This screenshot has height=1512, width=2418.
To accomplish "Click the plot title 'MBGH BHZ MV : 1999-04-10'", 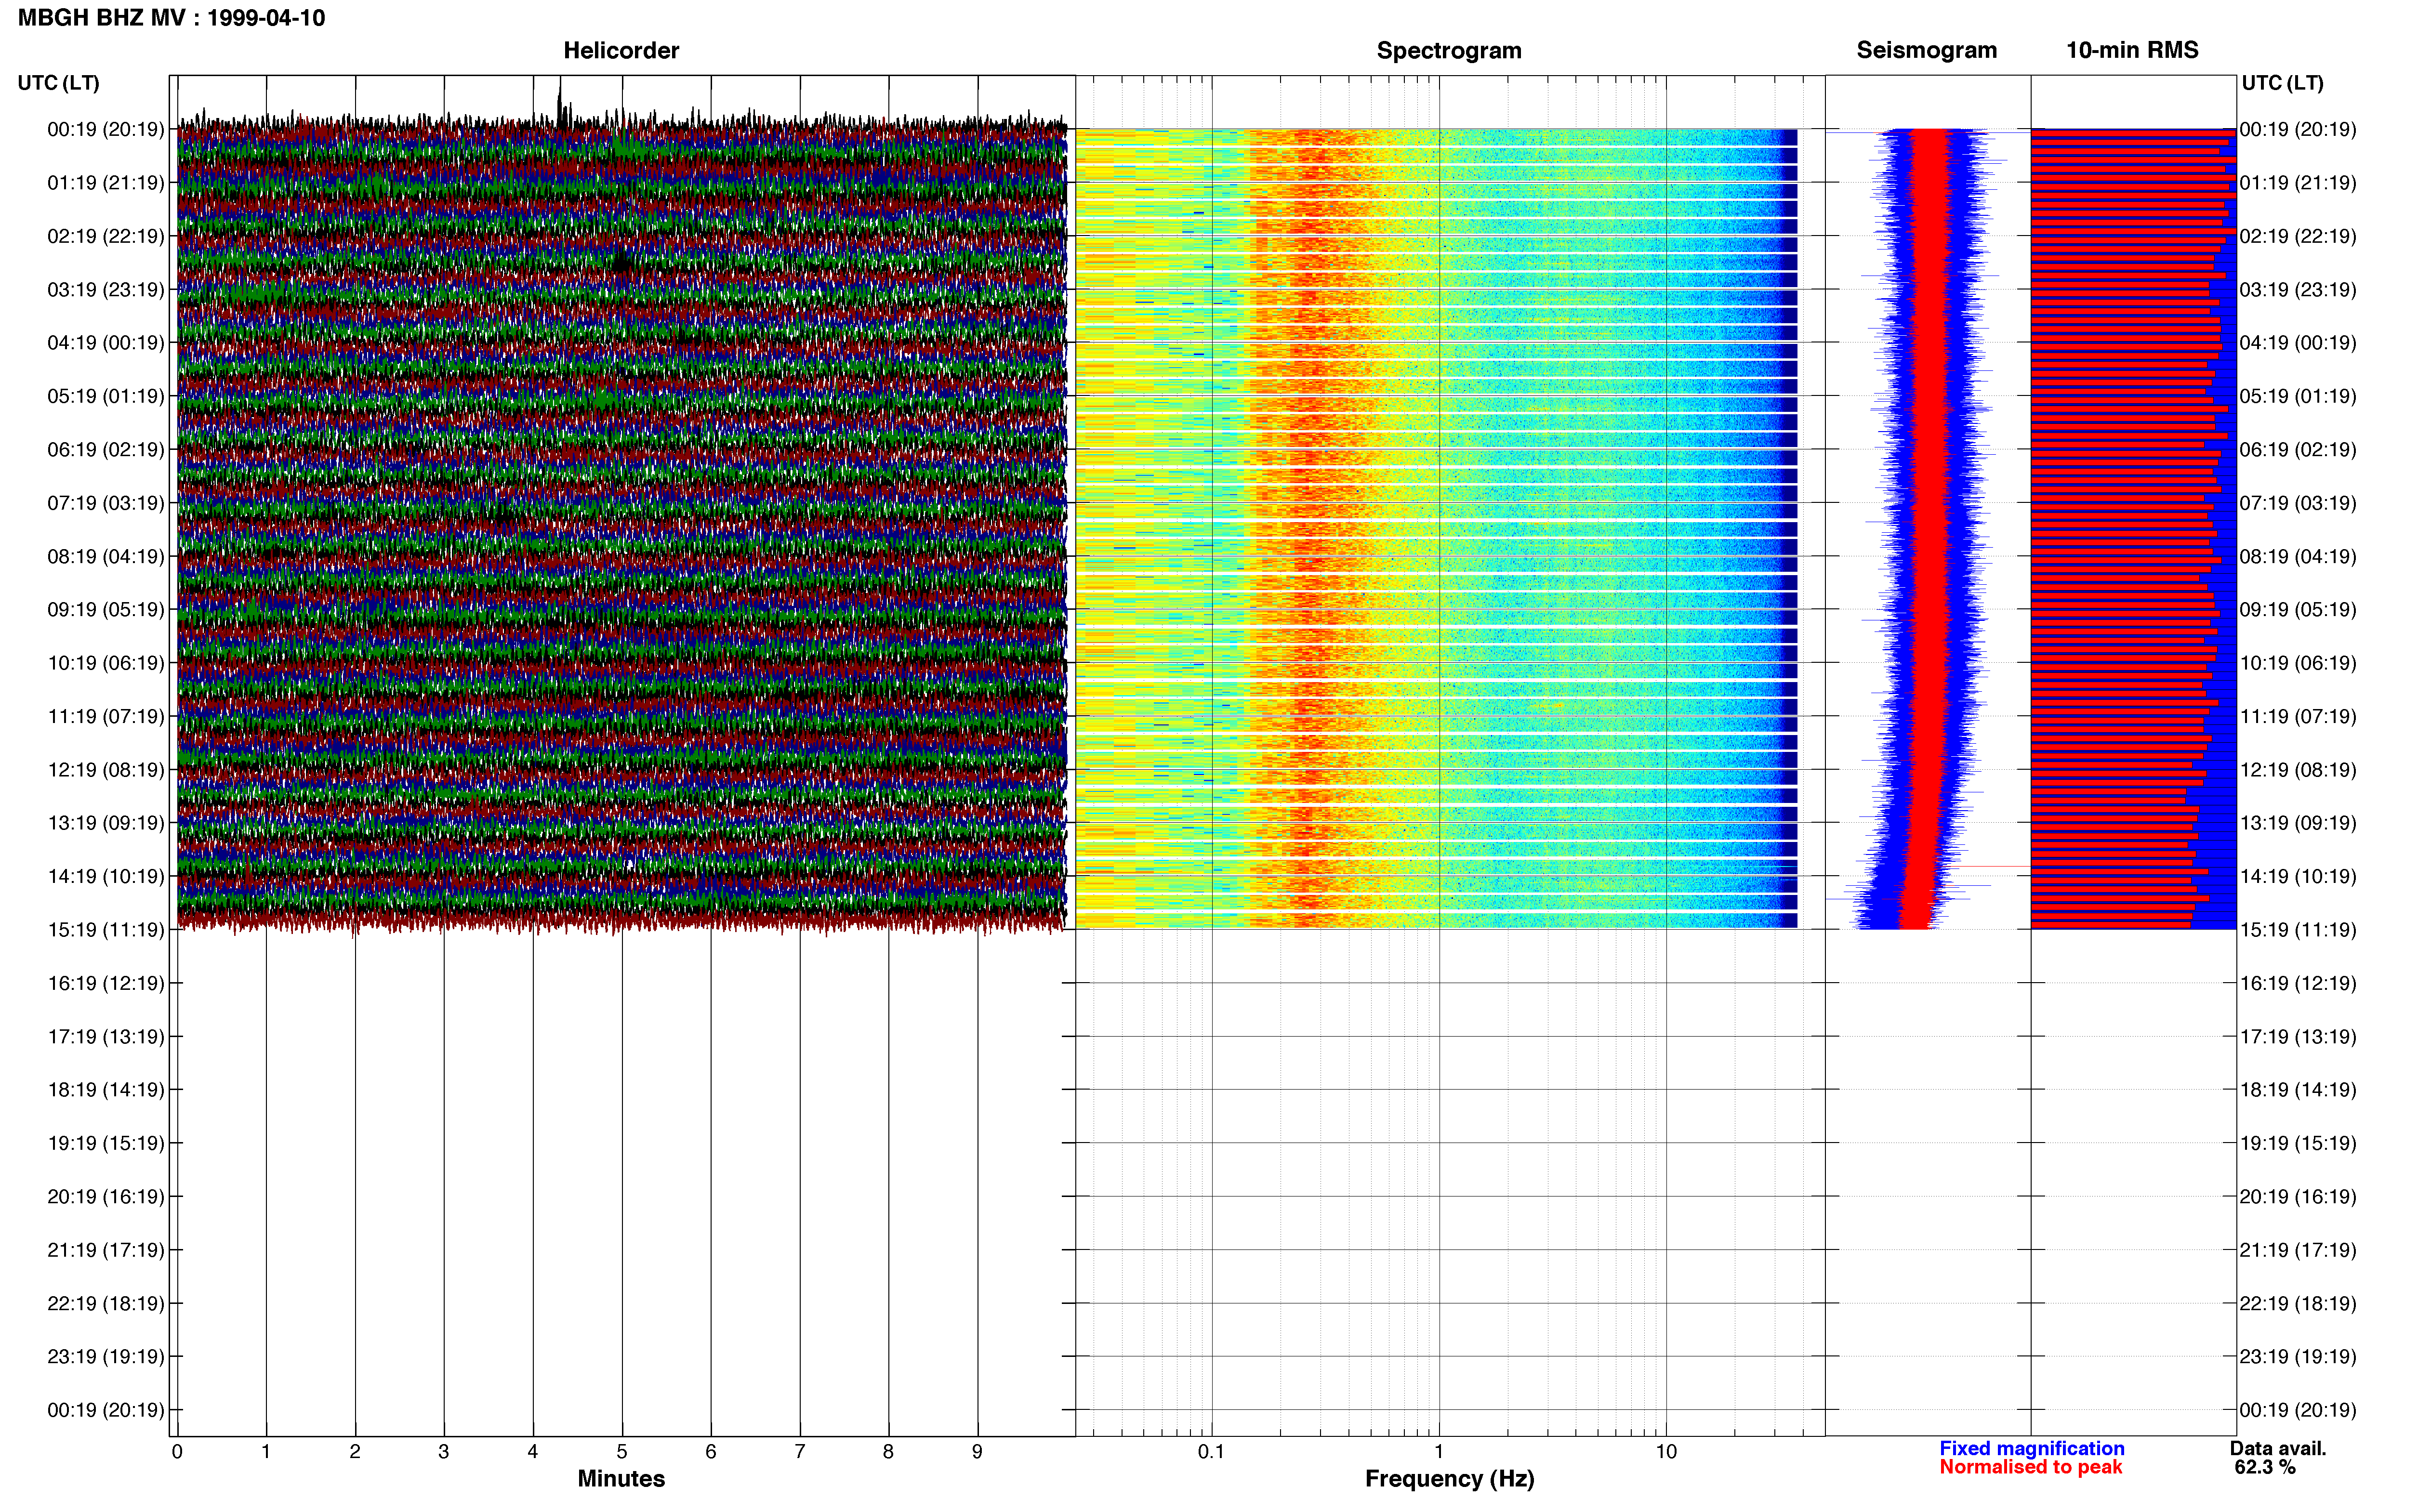I will pos(171,18).
